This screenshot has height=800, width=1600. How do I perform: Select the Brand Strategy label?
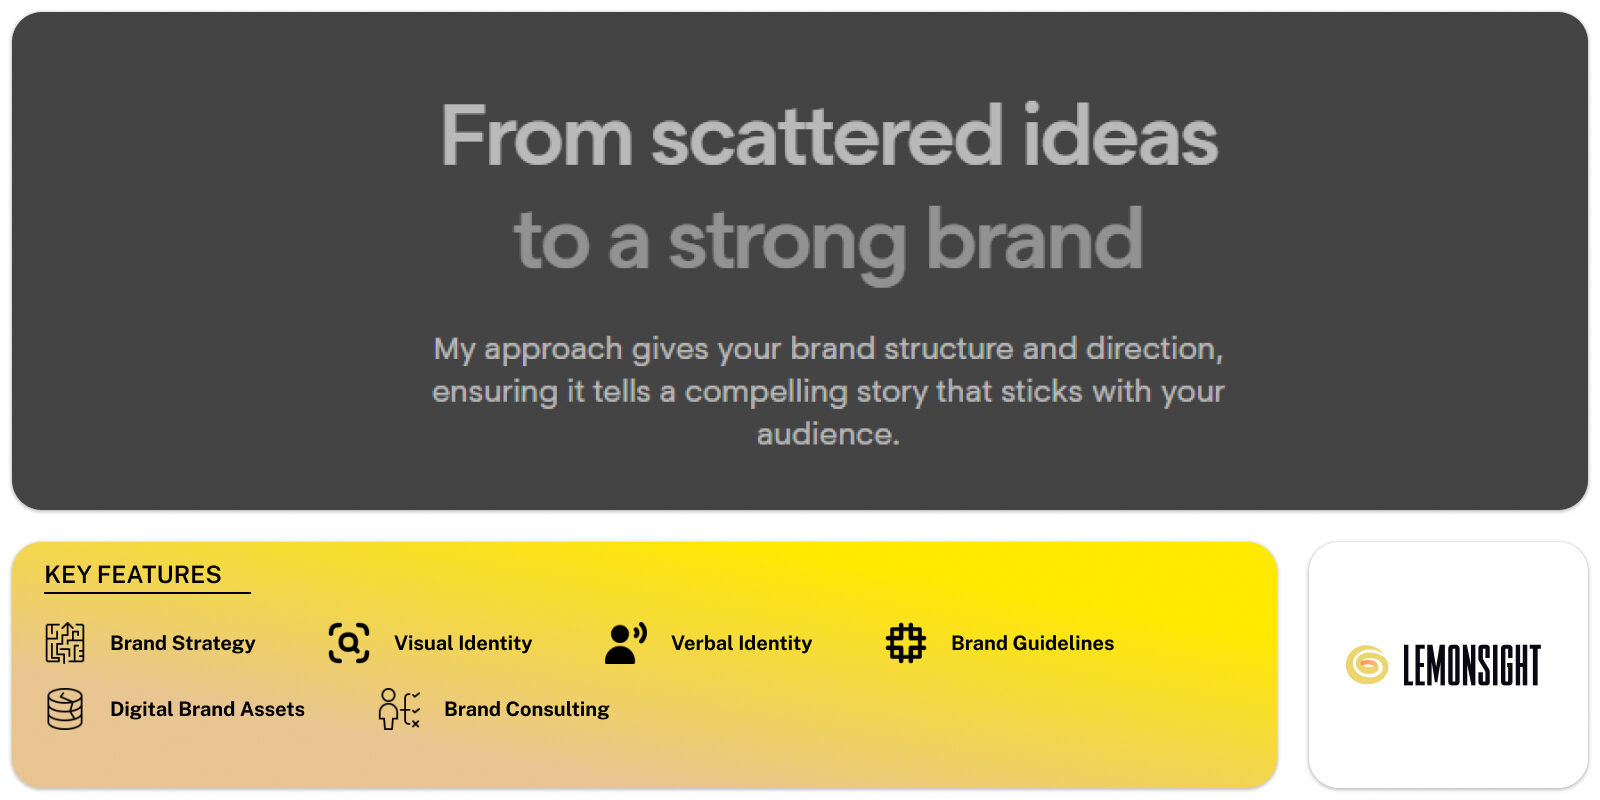(x=183, y=643)
